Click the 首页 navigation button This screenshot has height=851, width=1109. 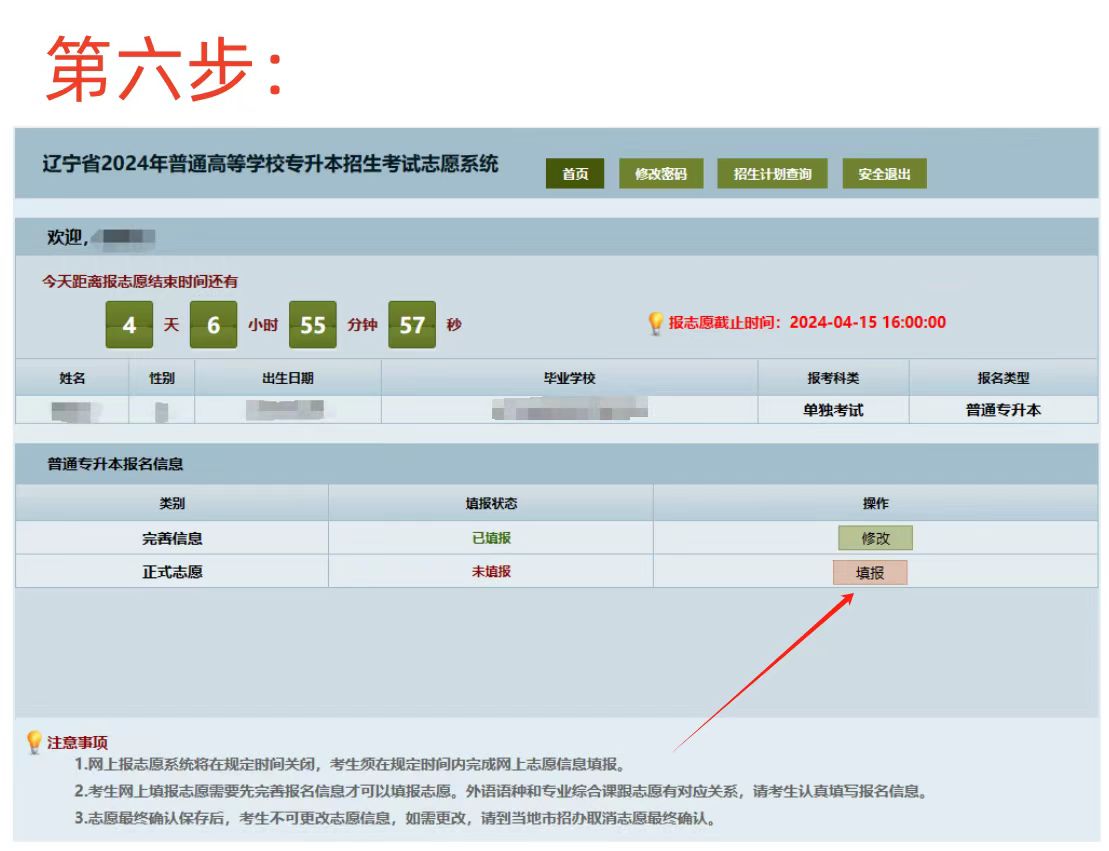574,174
